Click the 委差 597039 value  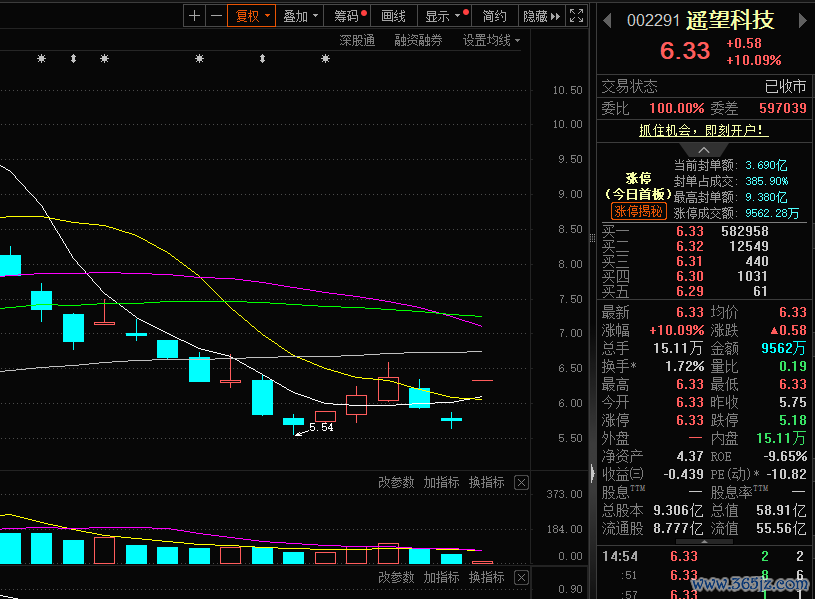[783, 108]
